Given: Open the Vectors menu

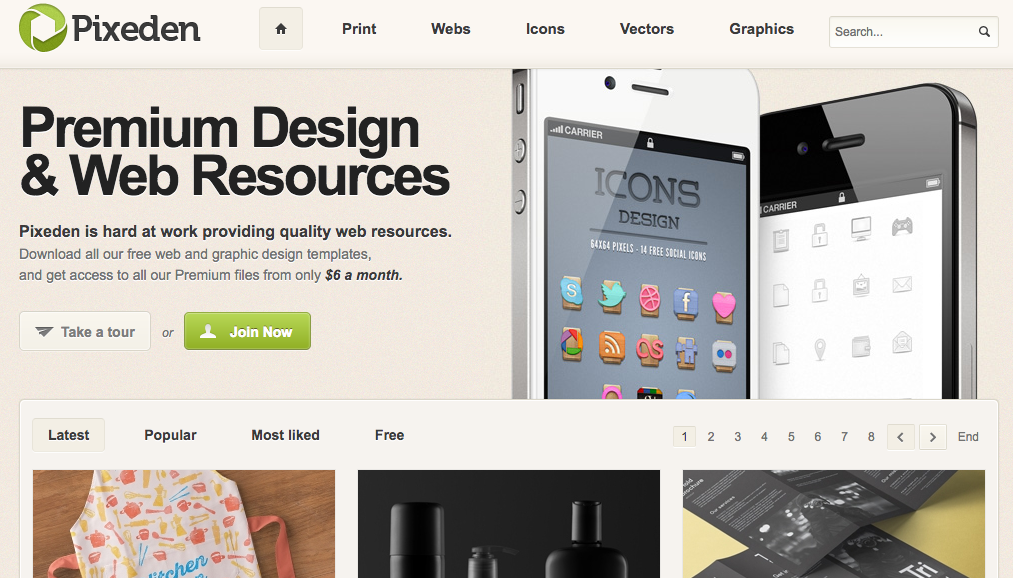Looking at the screenshot, I should click(647, 29).
